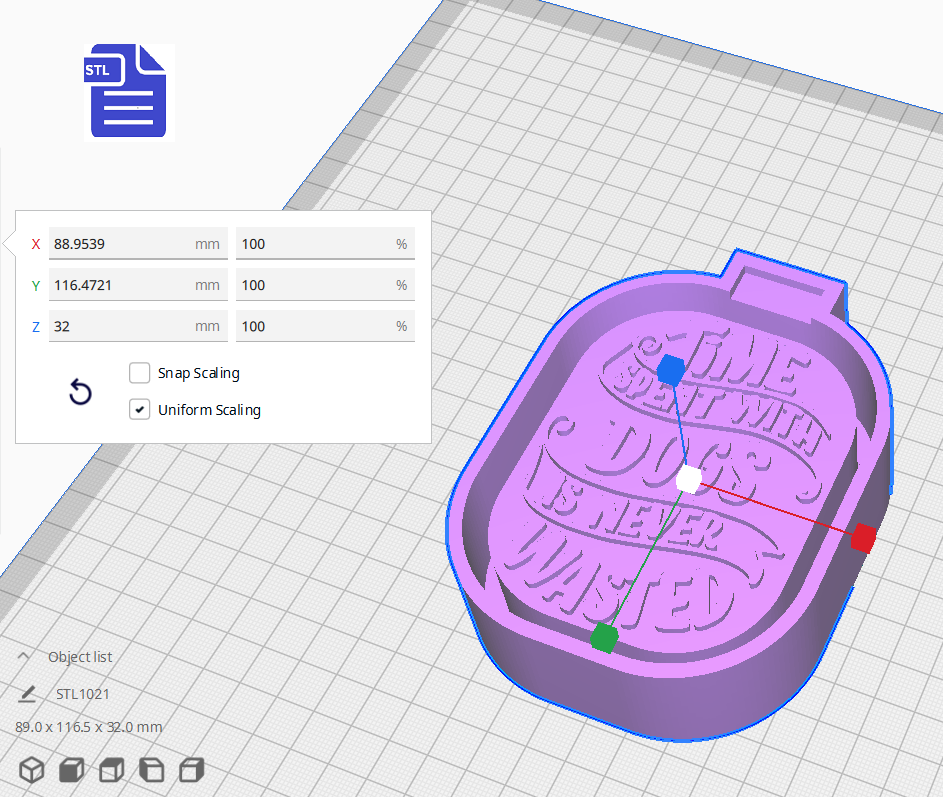Click the red X-axis scale handle
Image resolution: width=943 pixels, height=797 pixels.
861,539
